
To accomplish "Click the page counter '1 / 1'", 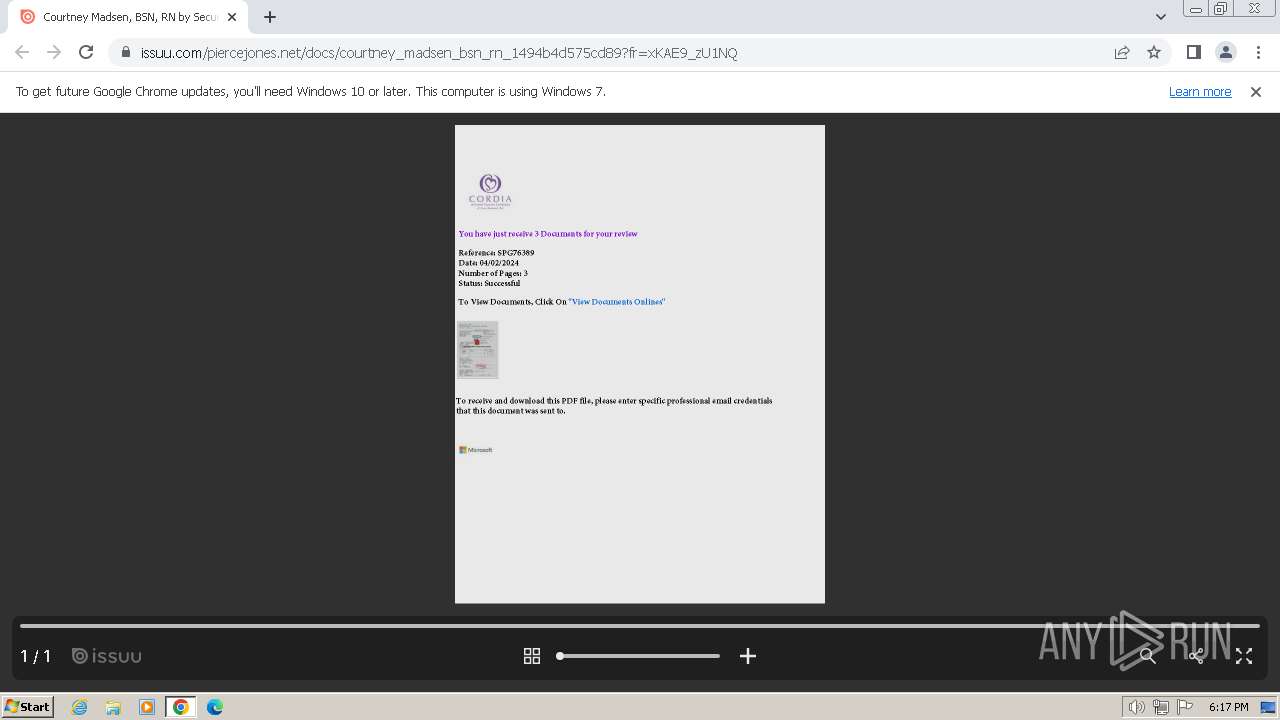I will pos(36,656).
